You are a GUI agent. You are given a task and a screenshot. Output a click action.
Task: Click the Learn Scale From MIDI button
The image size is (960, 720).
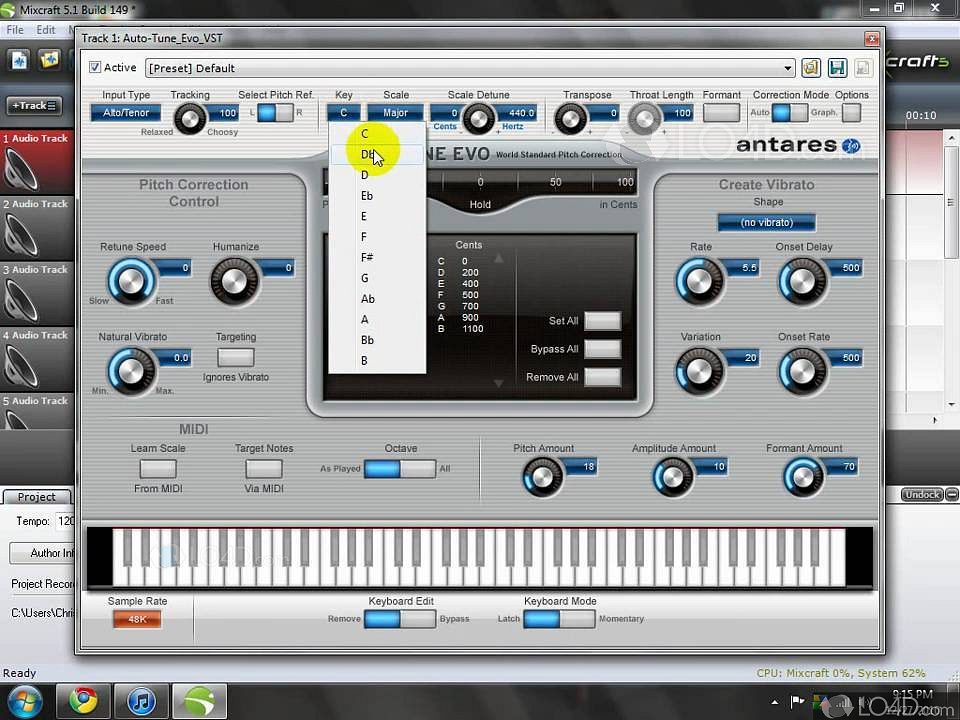coord(158,468)
